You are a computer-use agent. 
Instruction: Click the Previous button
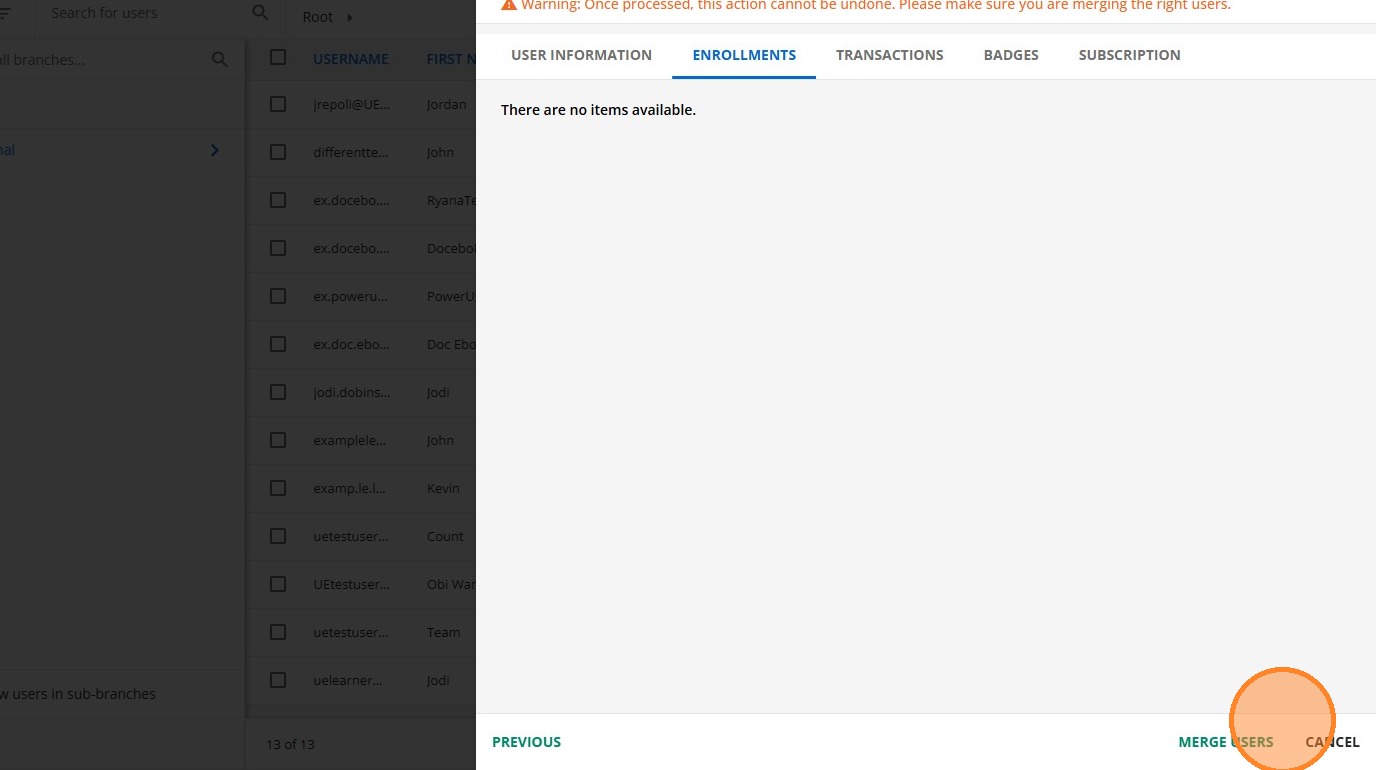526,742
